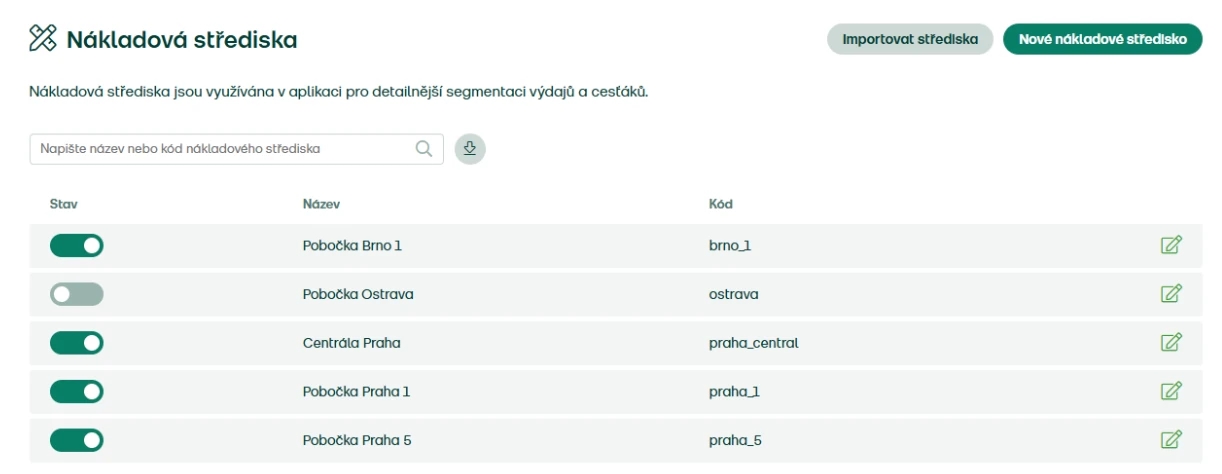Enable the Pobočka Ostrava toggle
The image size is (1222, 474).
pos(77,294)
